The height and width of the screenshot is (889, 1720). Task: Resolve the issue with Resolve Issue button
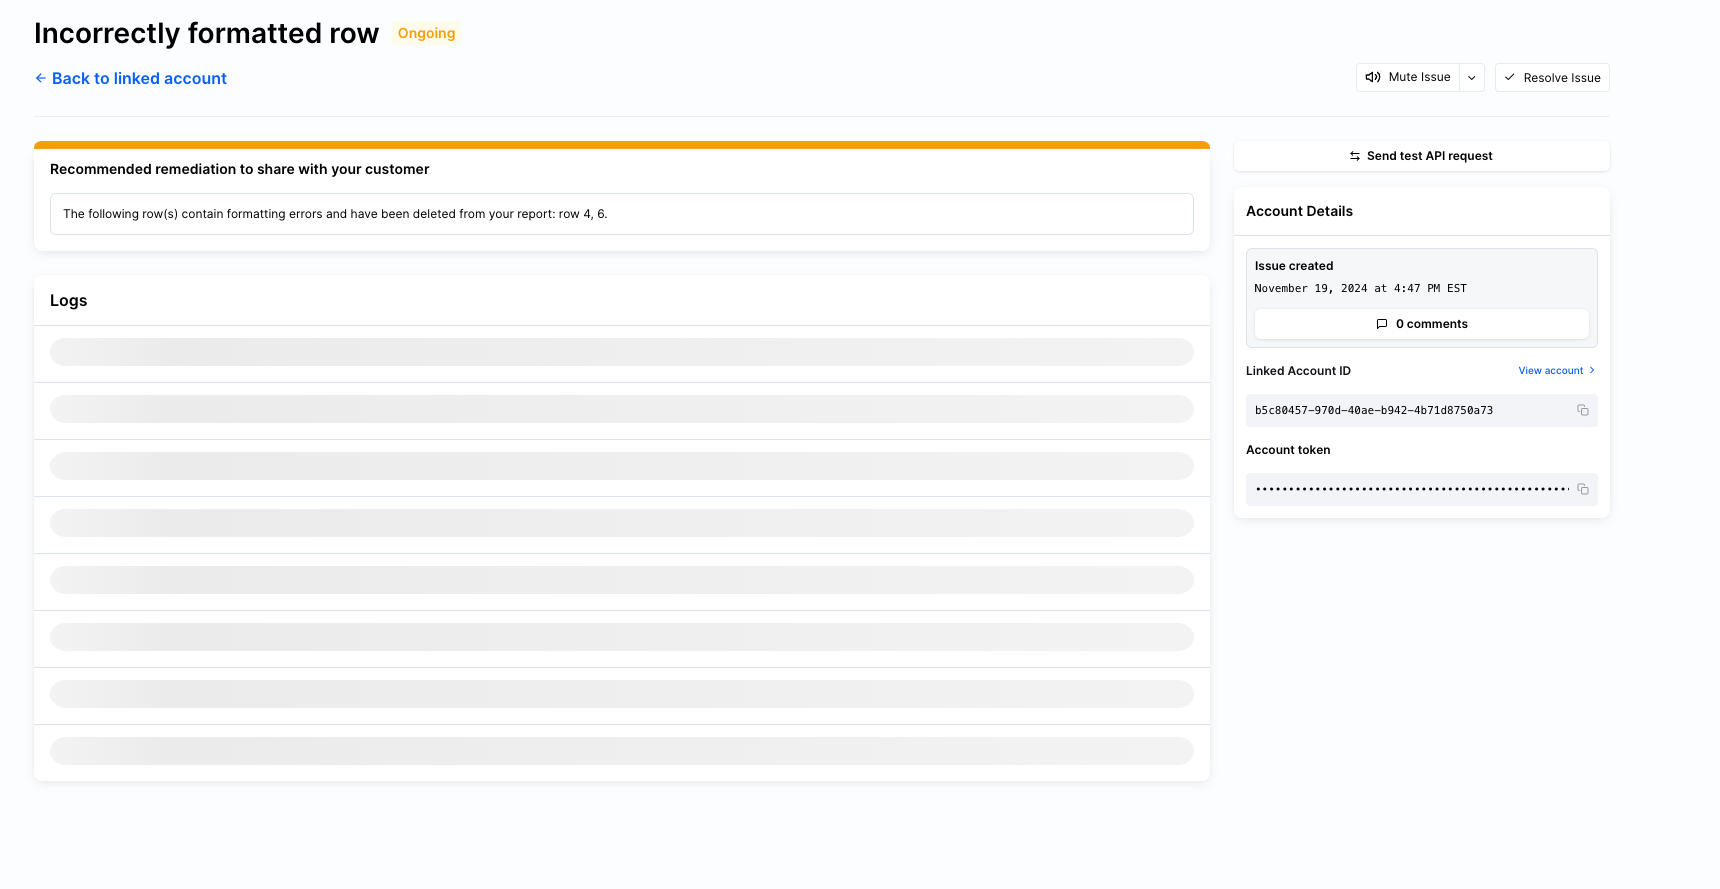point(1552,77)
